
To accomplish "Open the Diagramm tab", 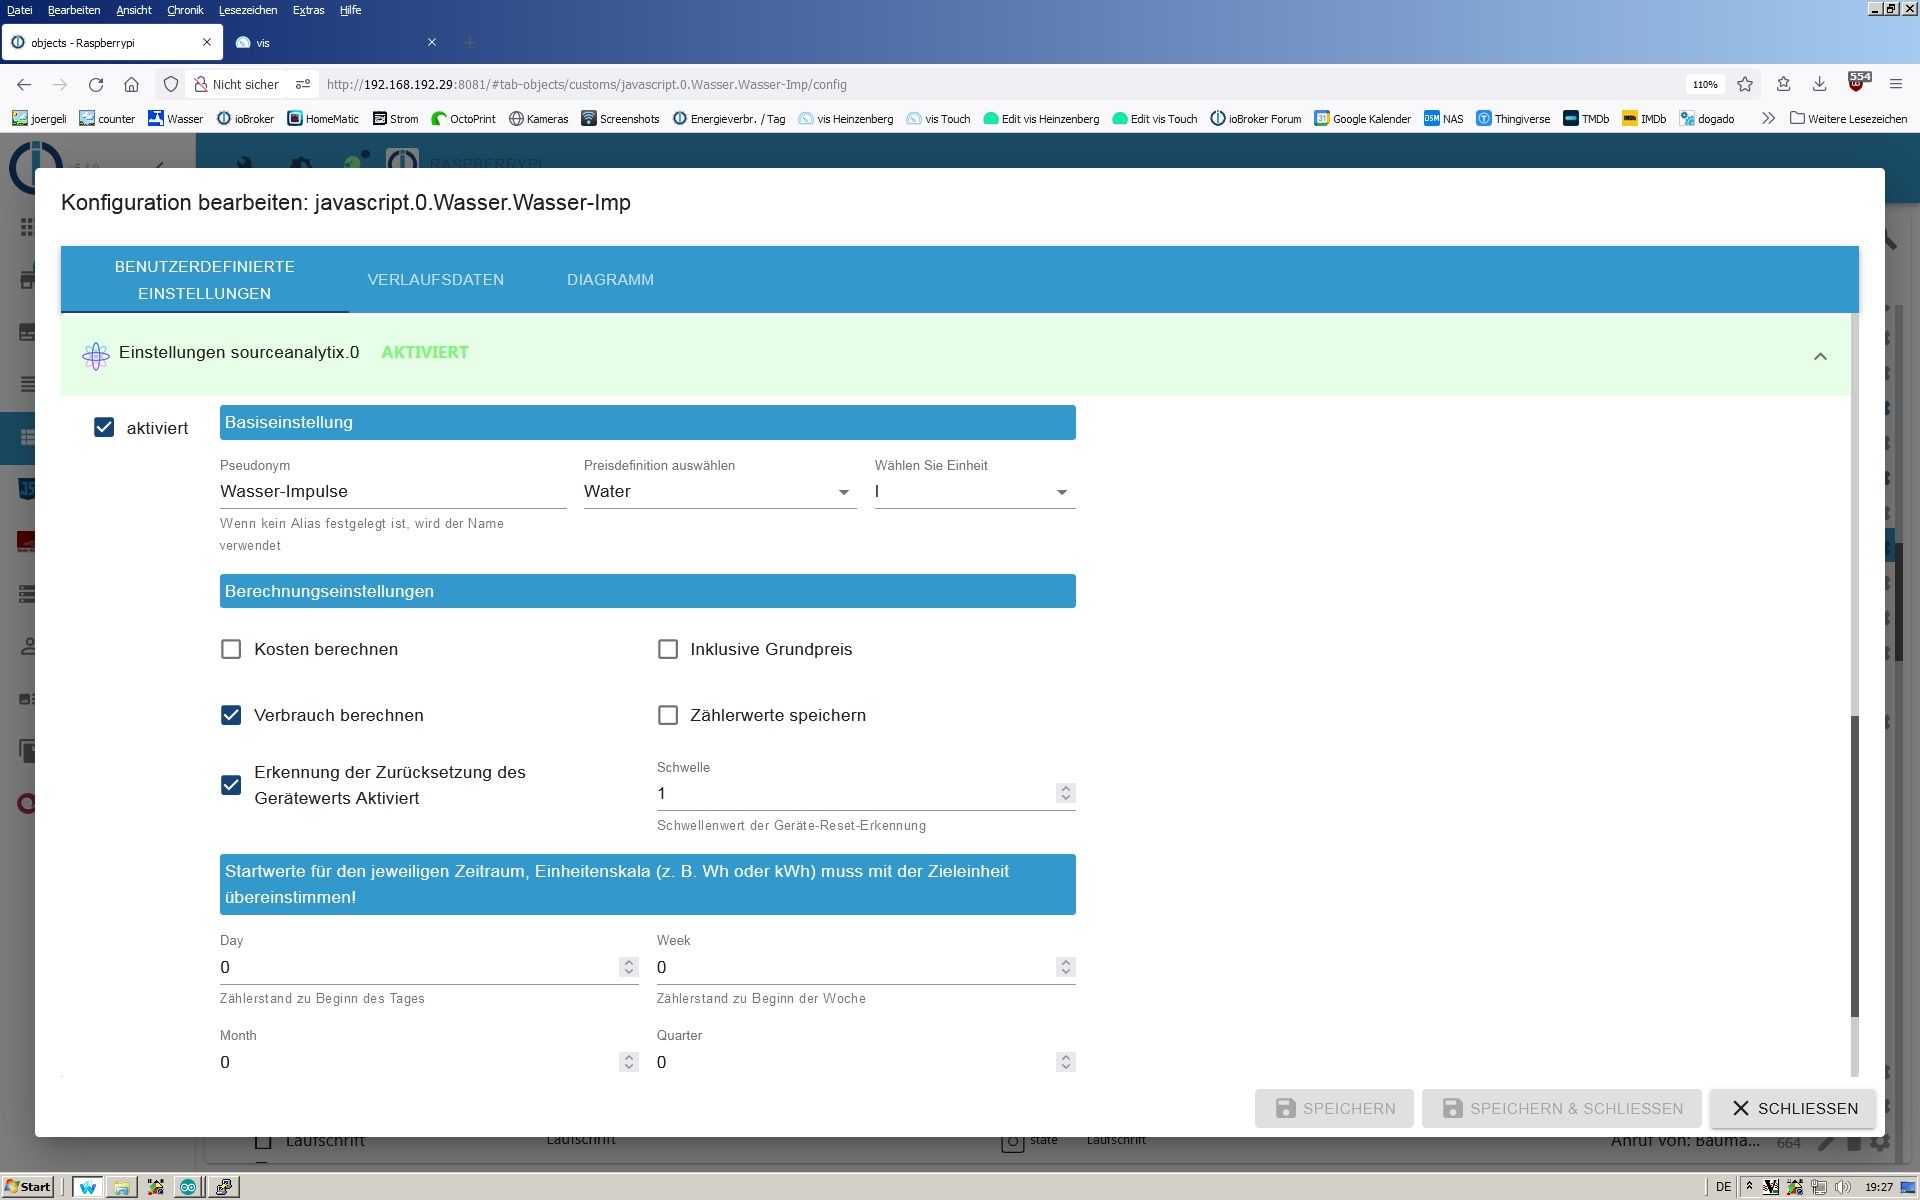I will 610,280.
